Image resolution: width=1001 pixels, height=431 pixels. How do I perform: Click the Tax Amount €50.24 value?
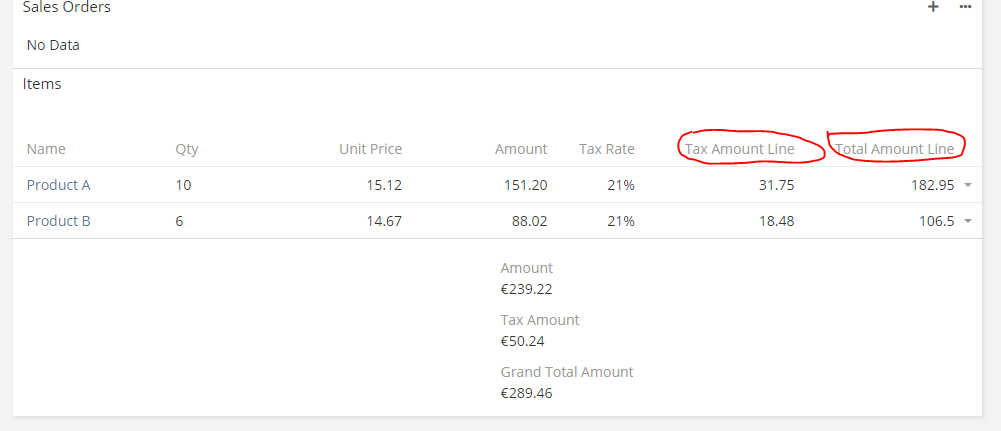(523, 341)
